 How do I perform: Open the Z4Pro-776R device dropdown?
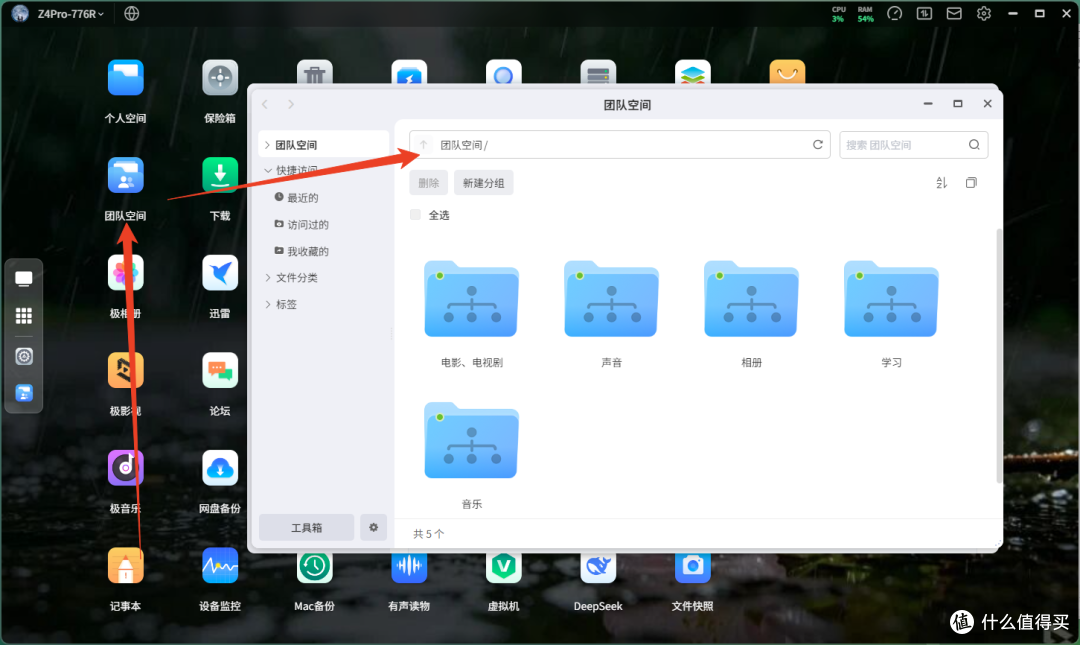point(70,13)
